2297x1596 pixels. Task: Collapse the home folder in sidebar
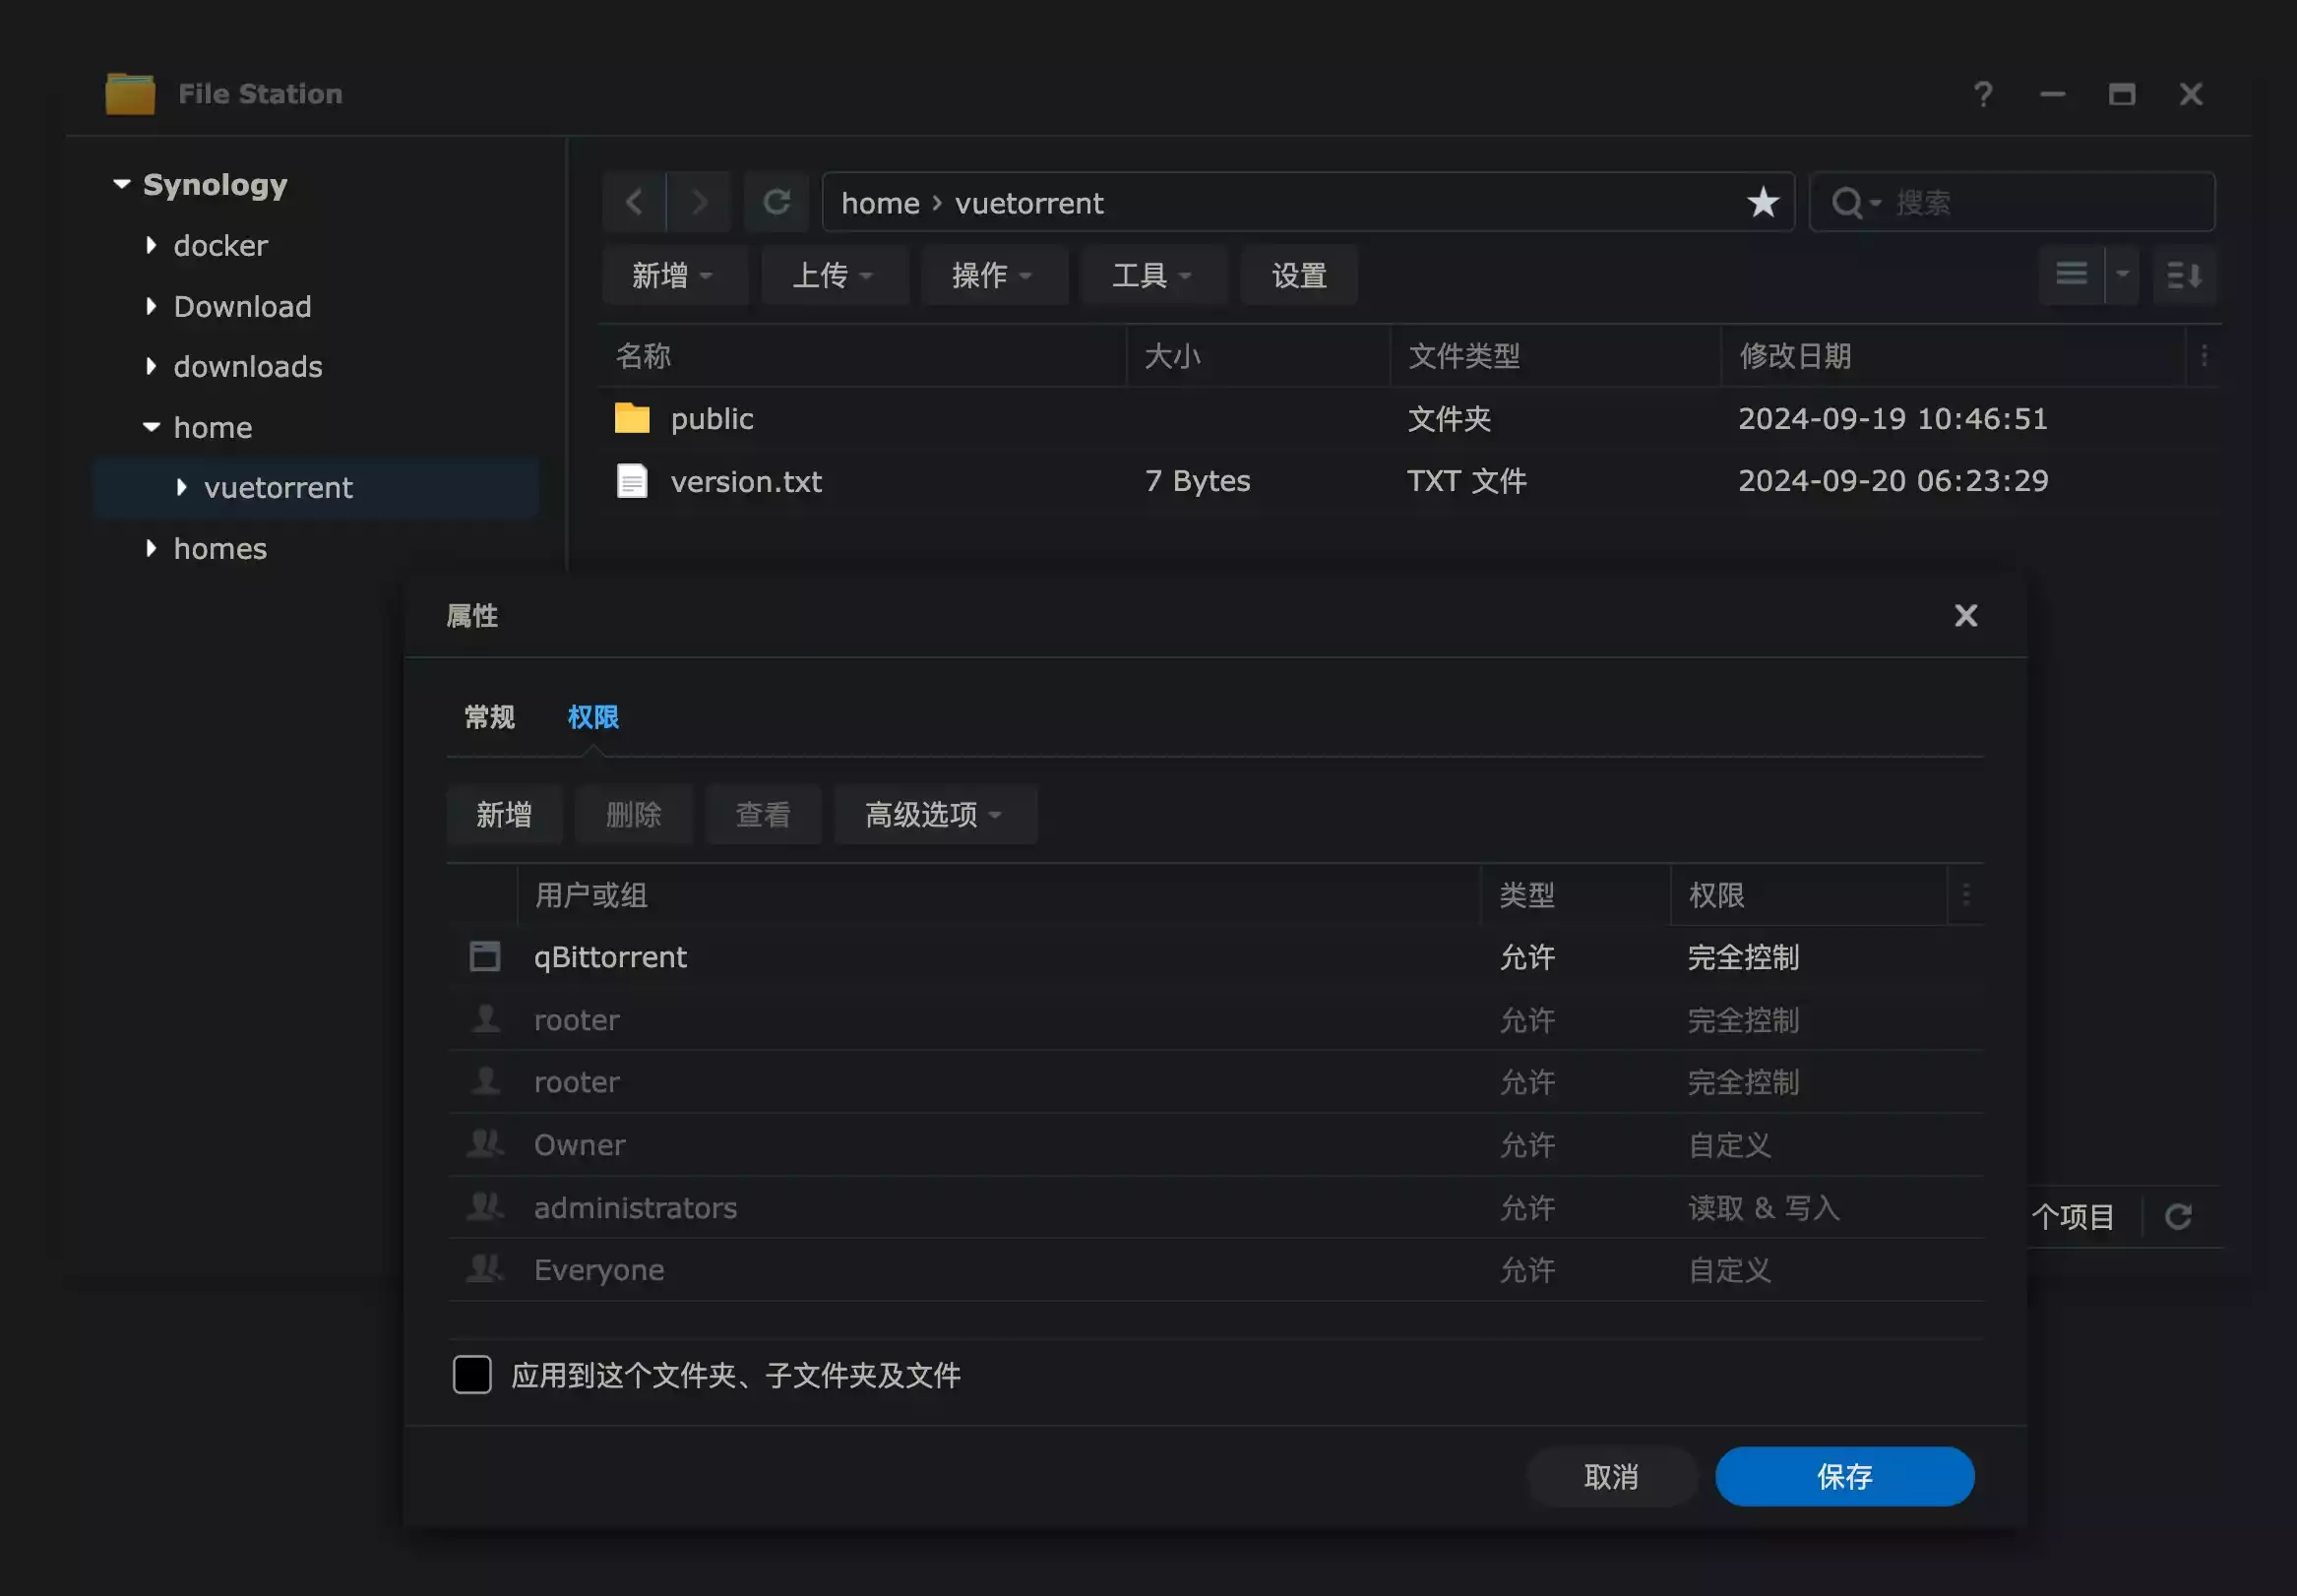[151, 427]
